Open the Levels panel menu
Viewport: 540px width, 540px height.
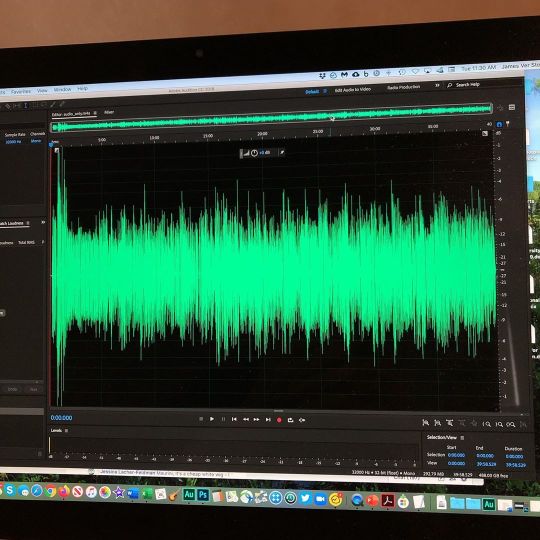point(66,430)
